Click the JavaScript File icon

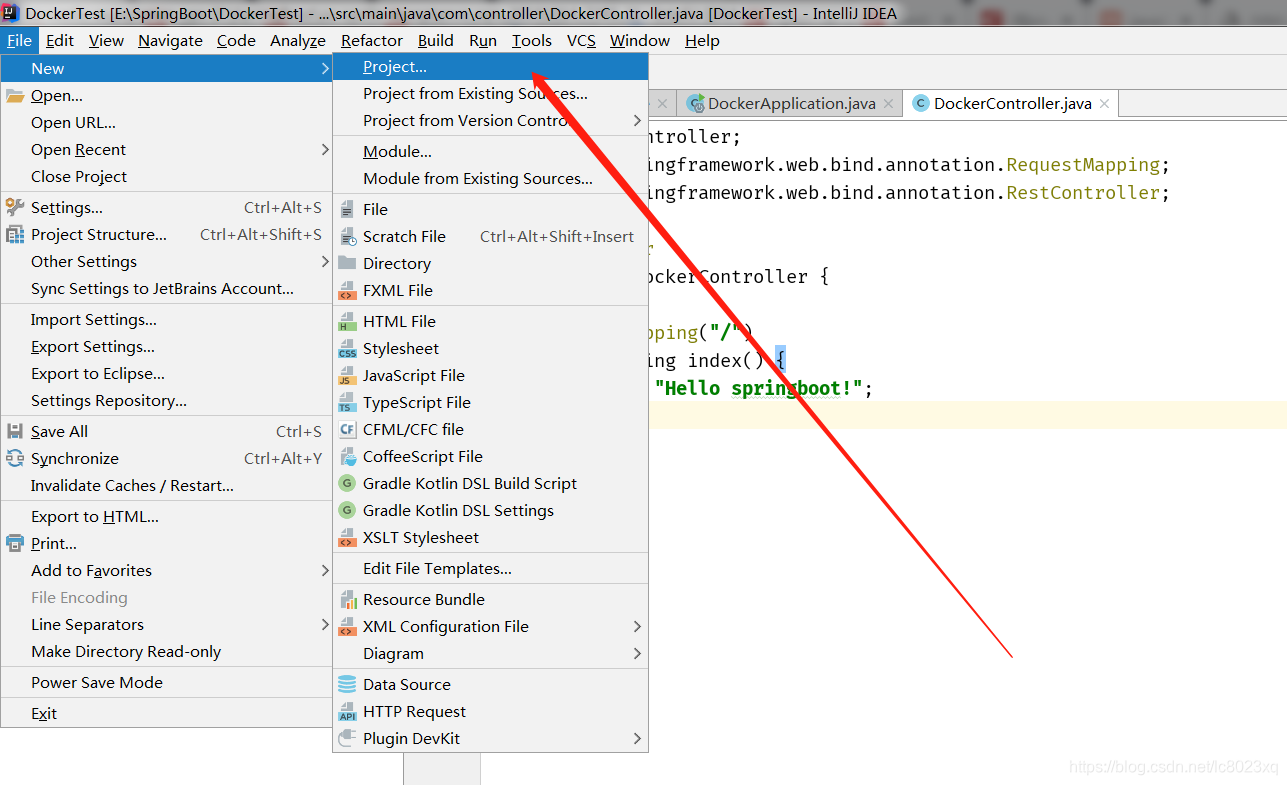coord(347,375)
